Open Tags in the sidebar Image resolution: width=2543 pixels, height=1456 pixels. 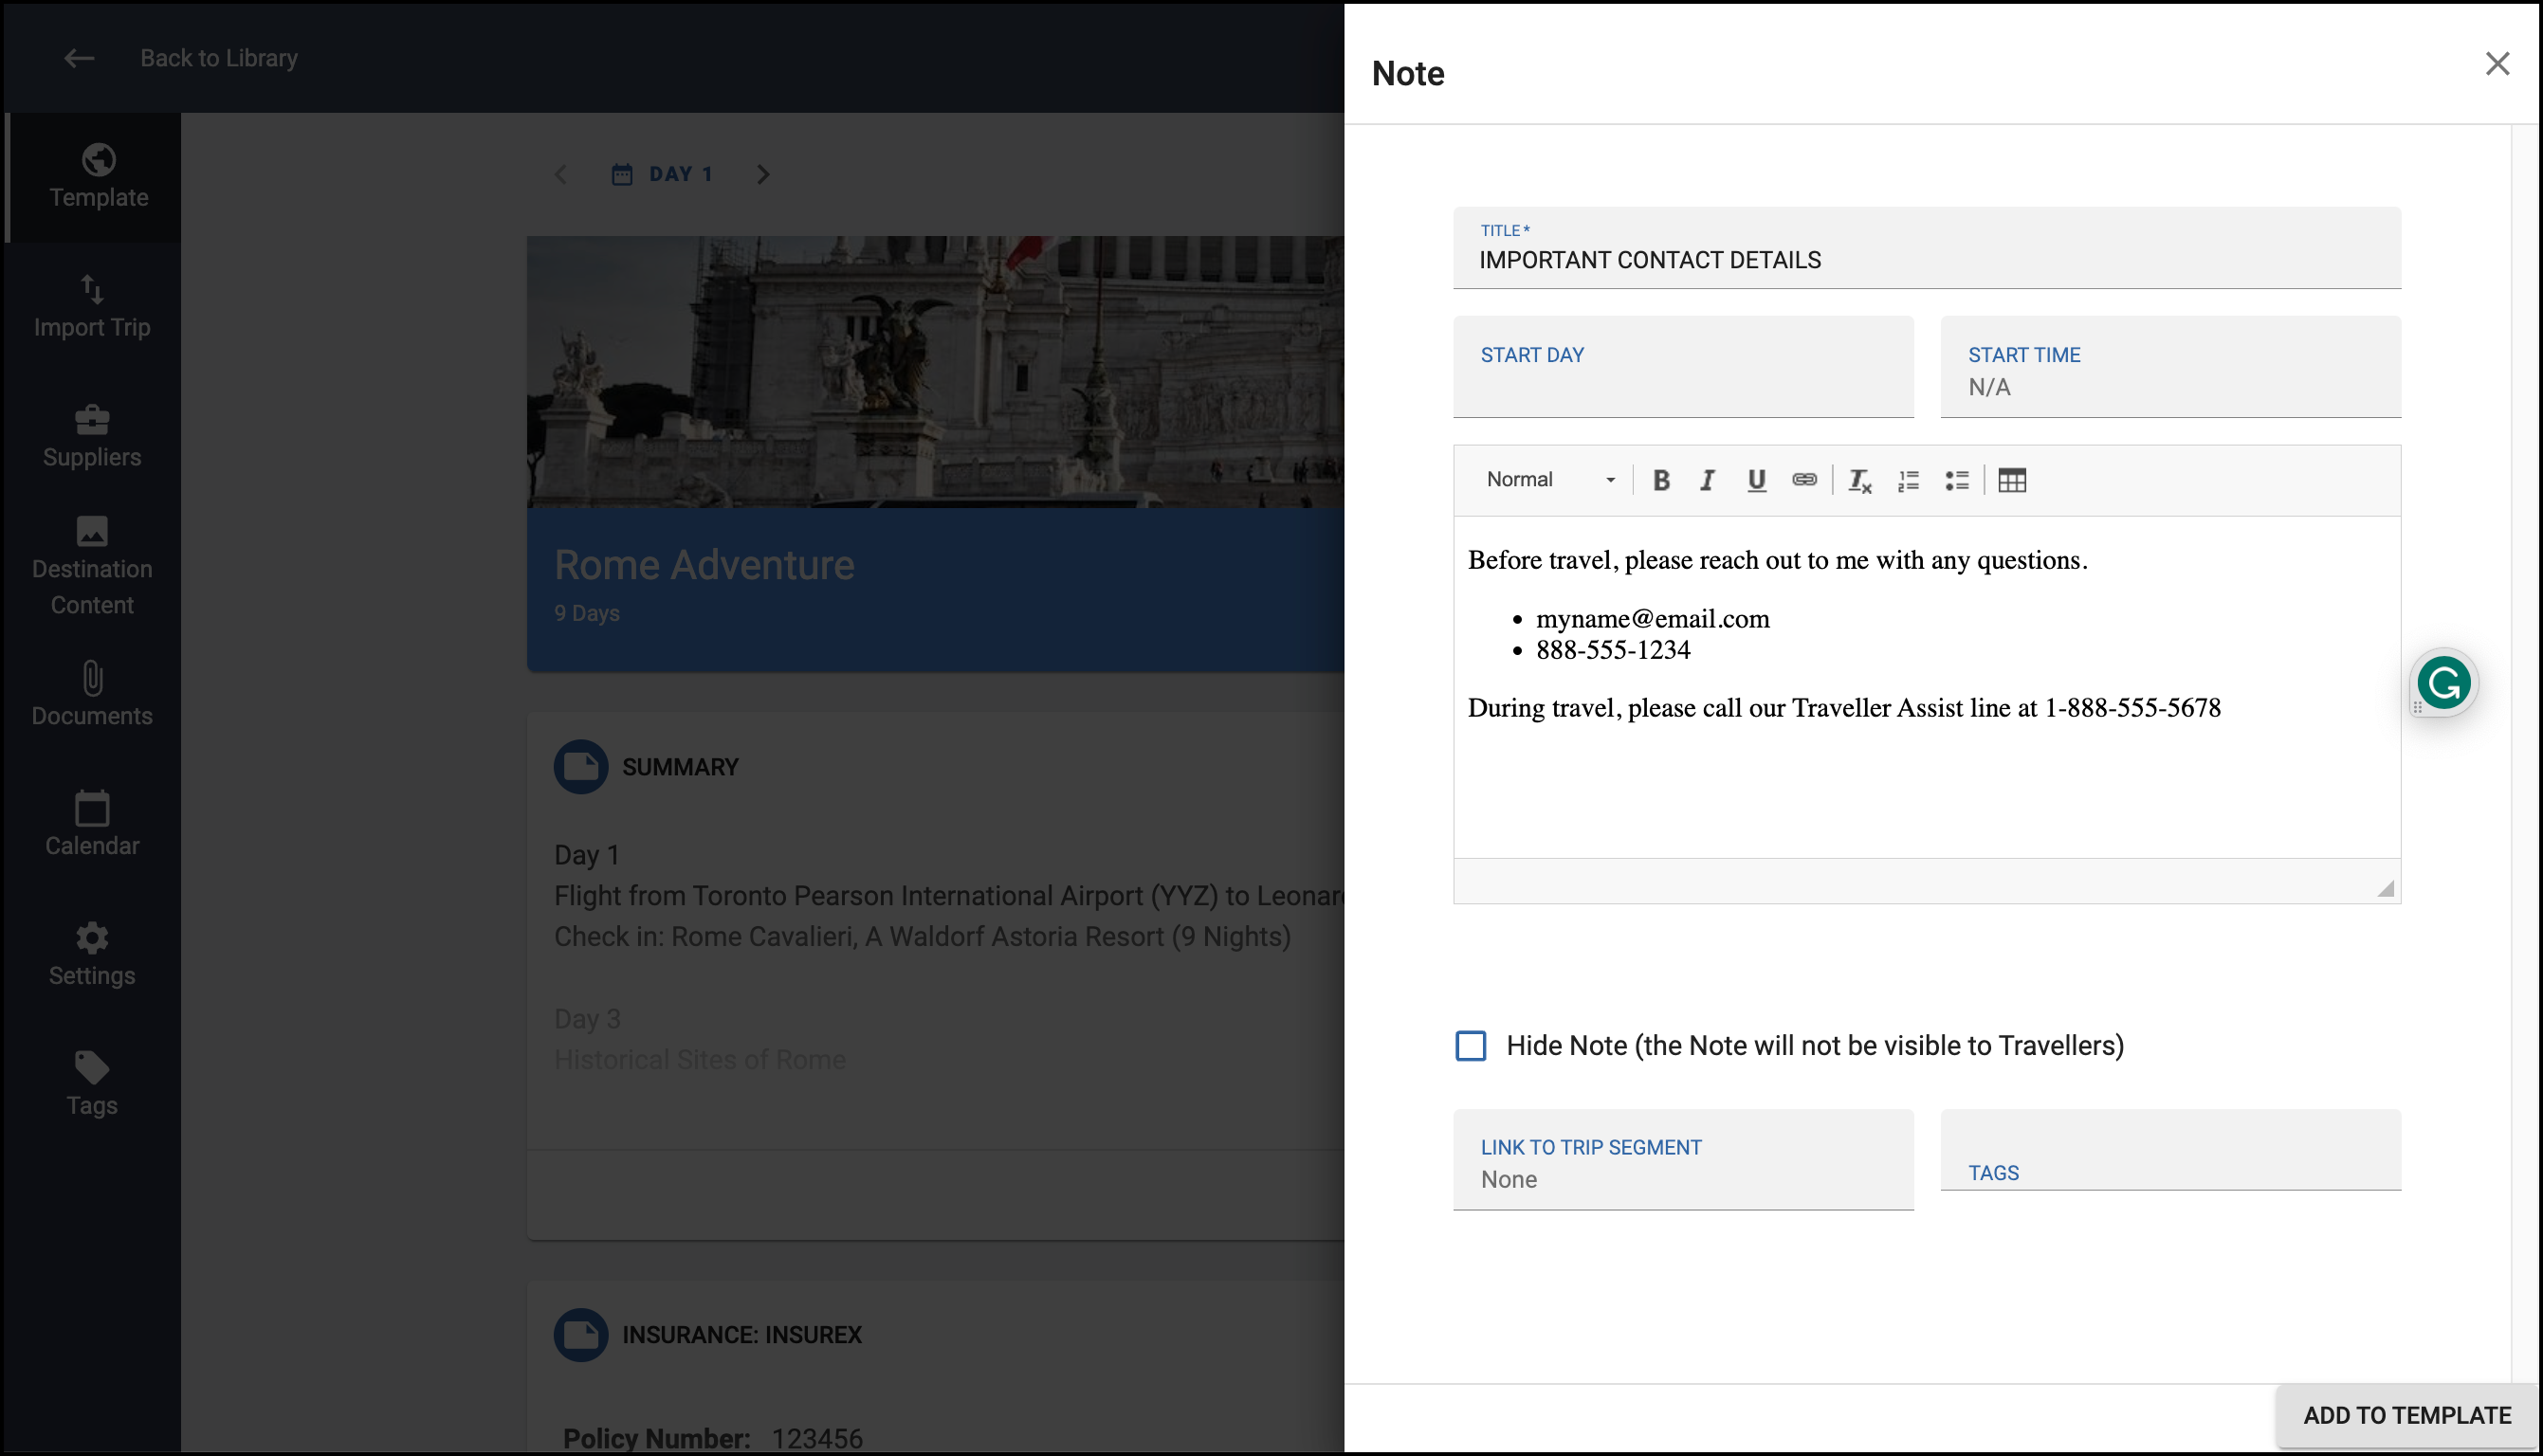92,1085
